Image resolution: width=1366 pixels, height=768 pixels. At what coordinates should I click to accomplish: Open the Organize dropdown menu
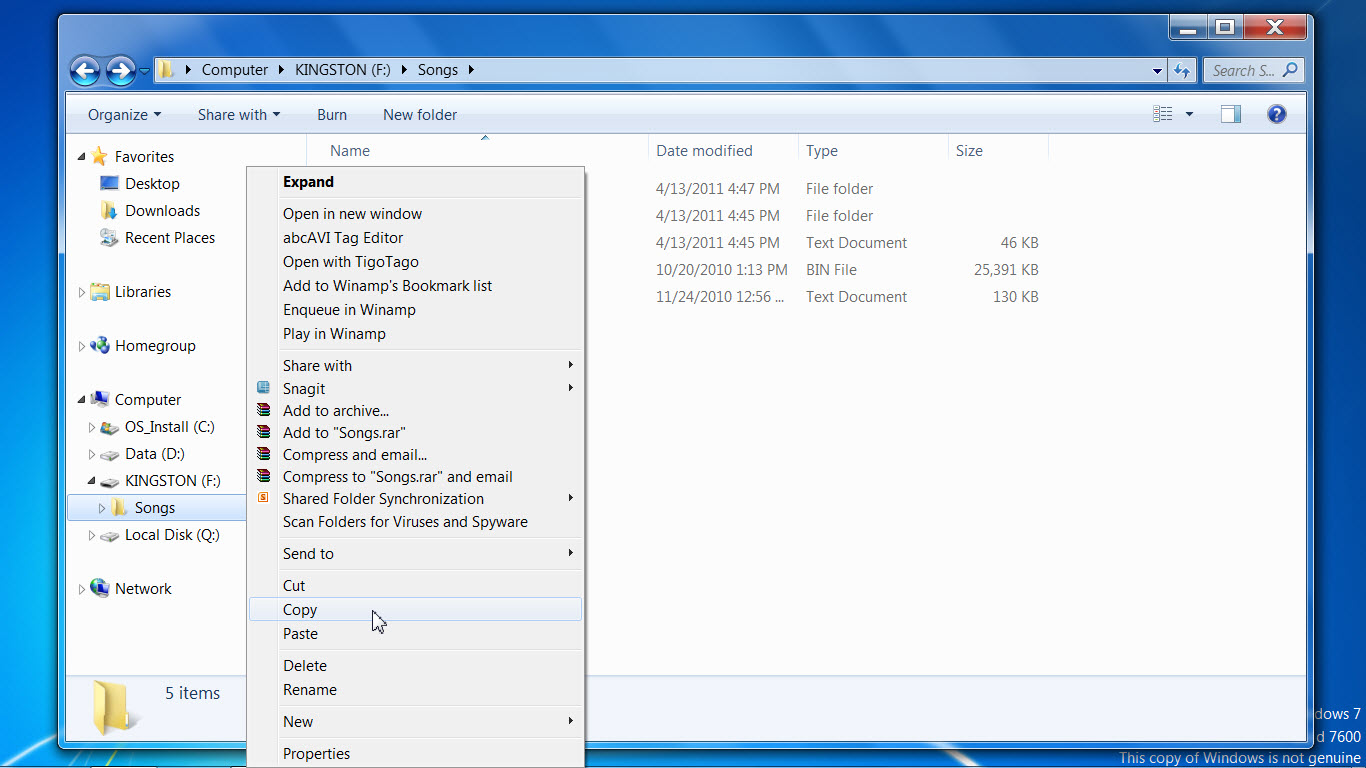(124, 115)
